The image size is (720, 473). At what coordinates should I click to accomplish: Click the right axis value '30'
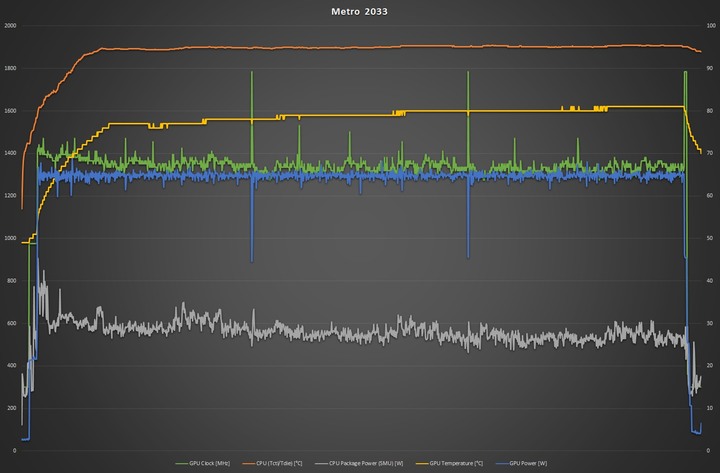[710, 323]
